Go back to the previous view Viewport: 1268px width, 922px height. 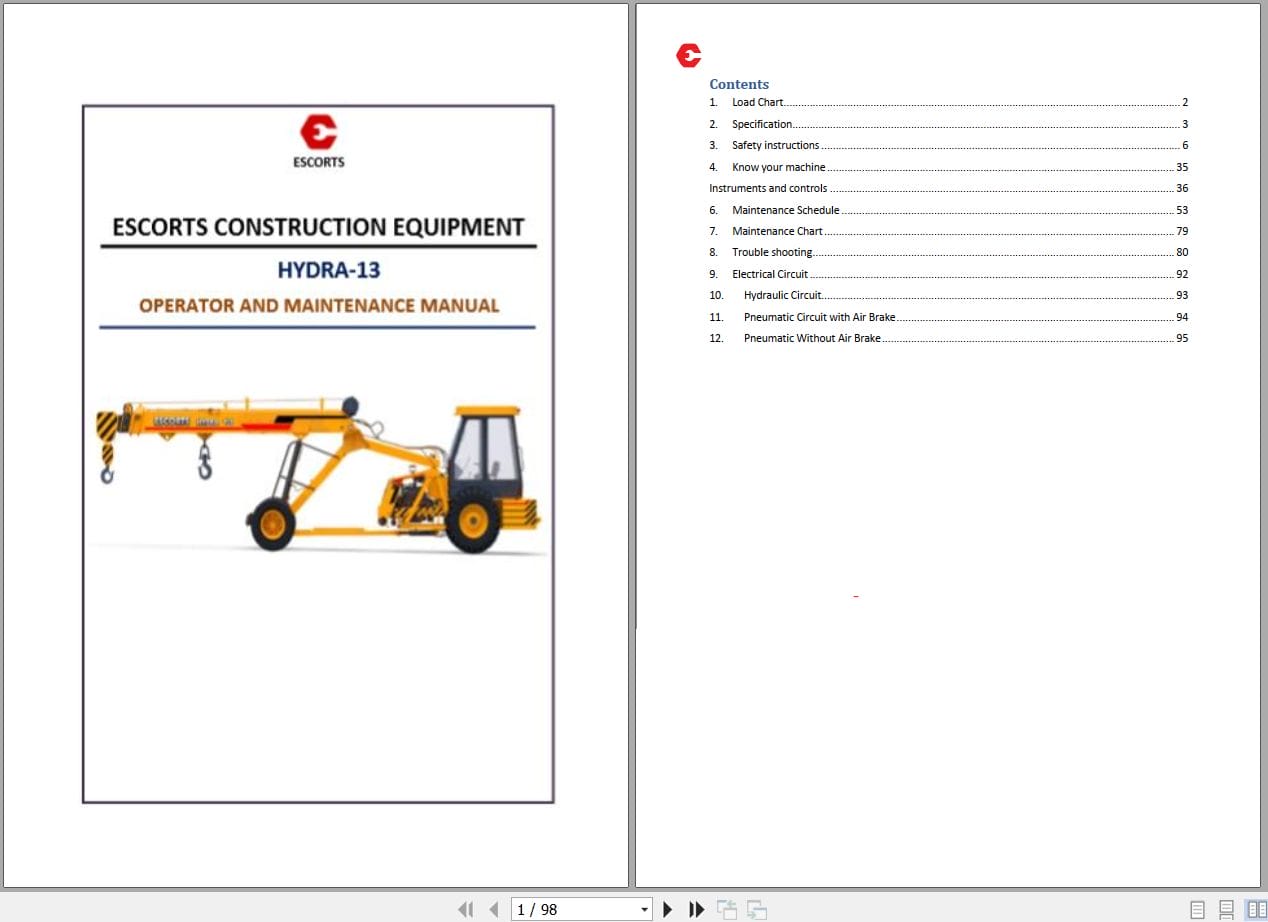coord(727,909)
